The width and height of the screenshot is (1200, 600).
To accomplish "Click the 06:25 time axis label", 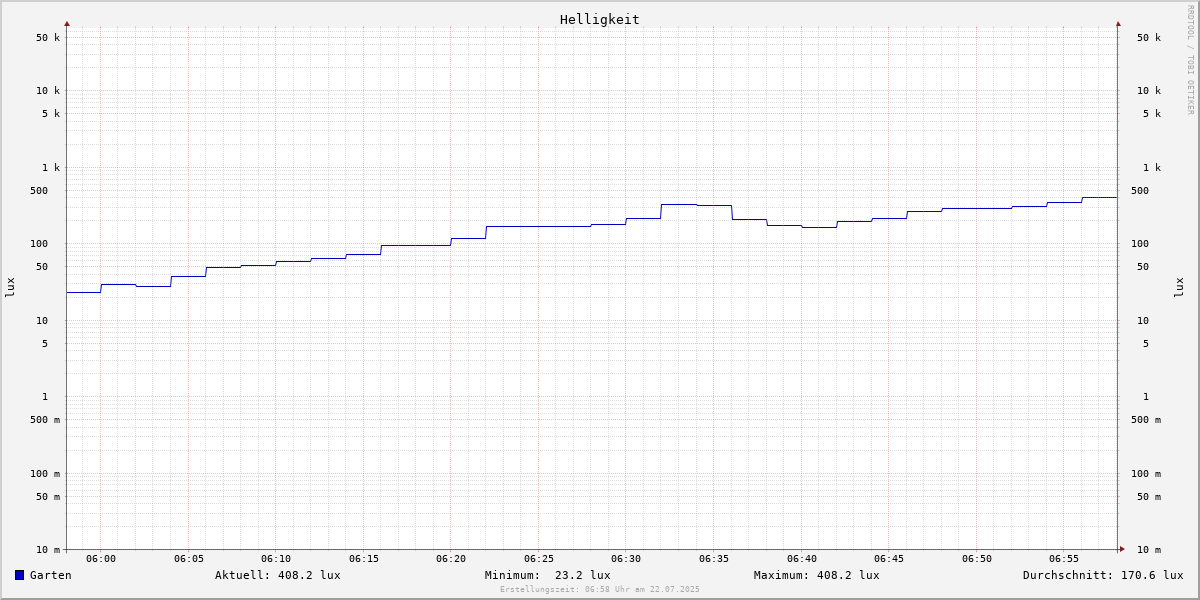I will pos(539,559).
